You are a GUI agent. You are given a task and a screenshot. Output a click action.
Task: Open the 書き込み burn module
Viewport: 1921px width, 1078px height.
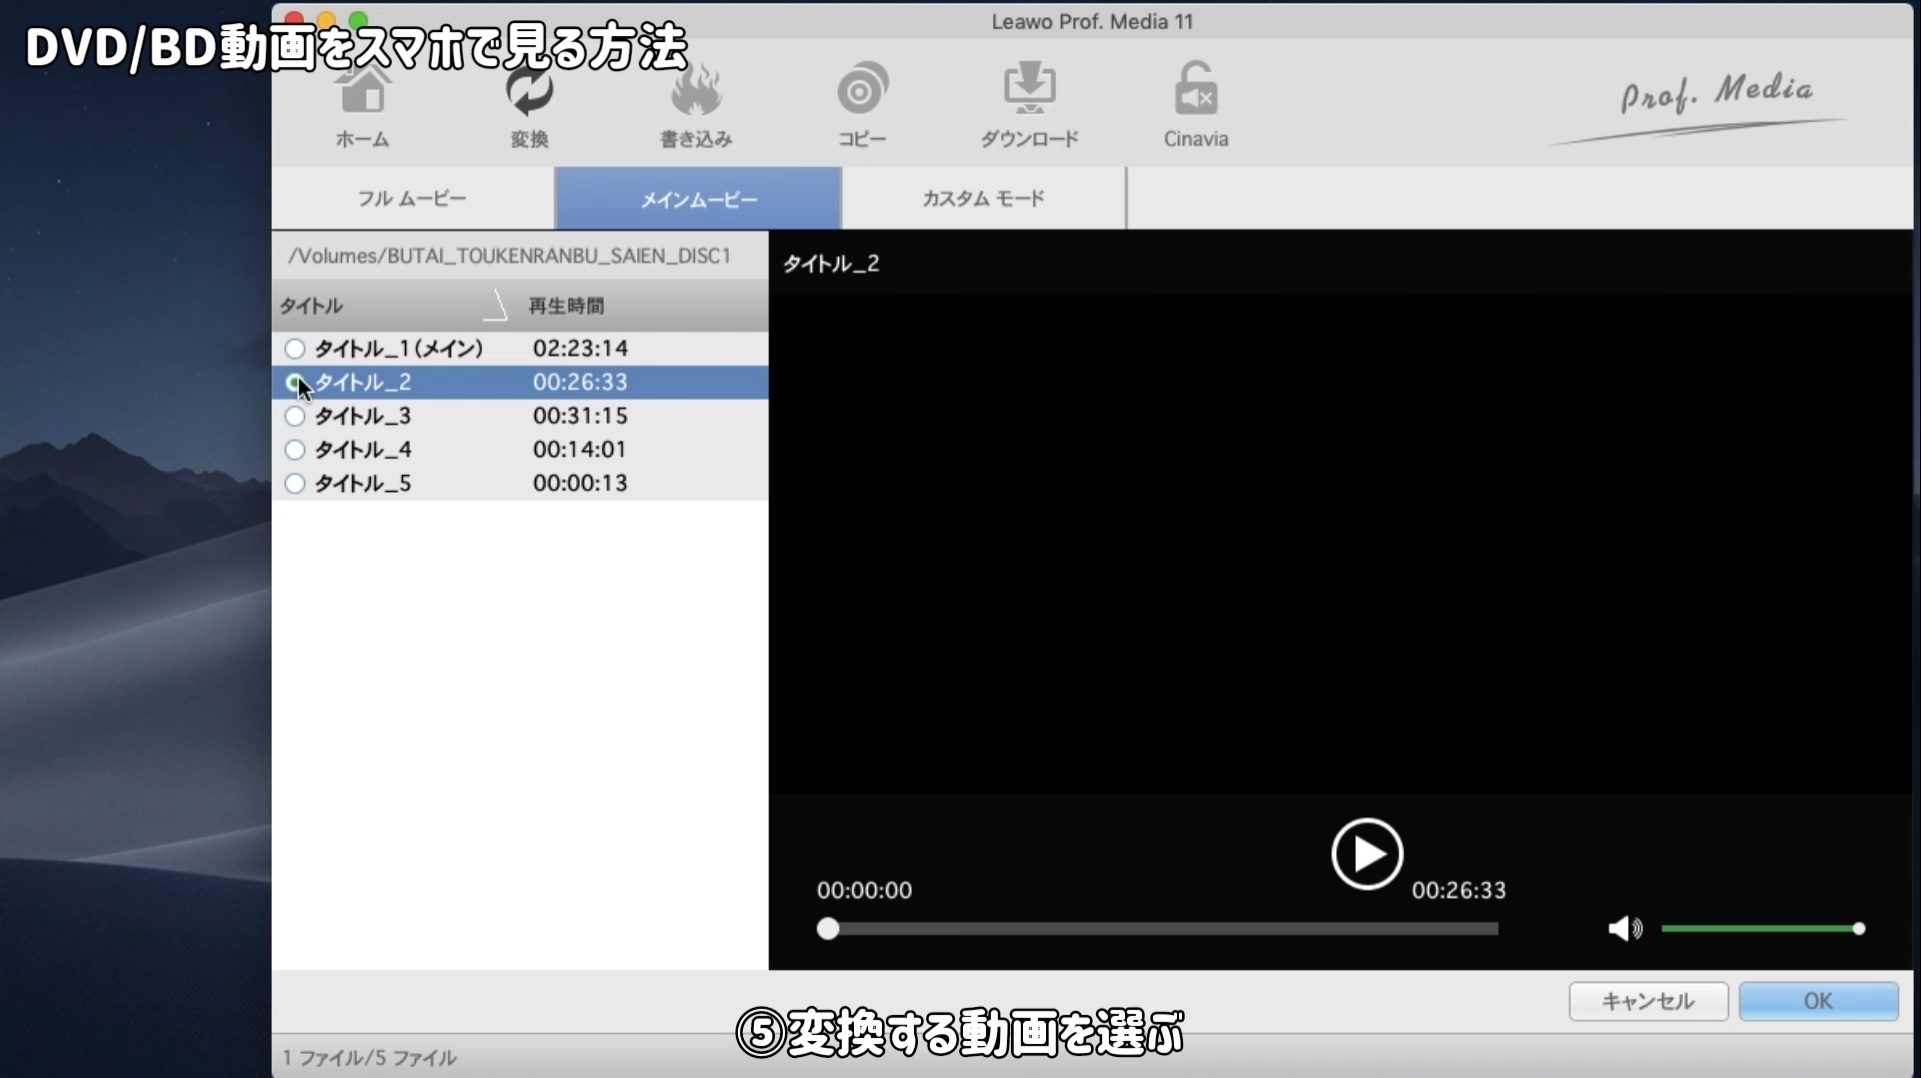696,106
